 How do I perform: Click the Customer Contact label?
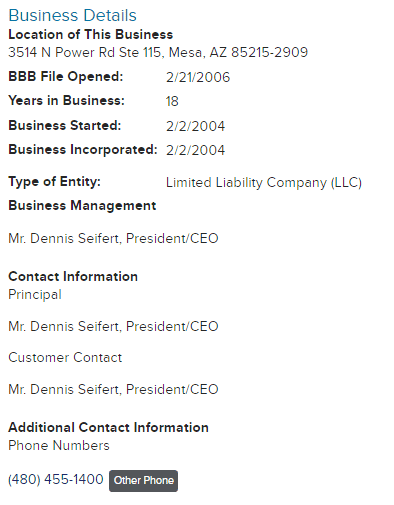pyautogui.click(x=65, y=357)
